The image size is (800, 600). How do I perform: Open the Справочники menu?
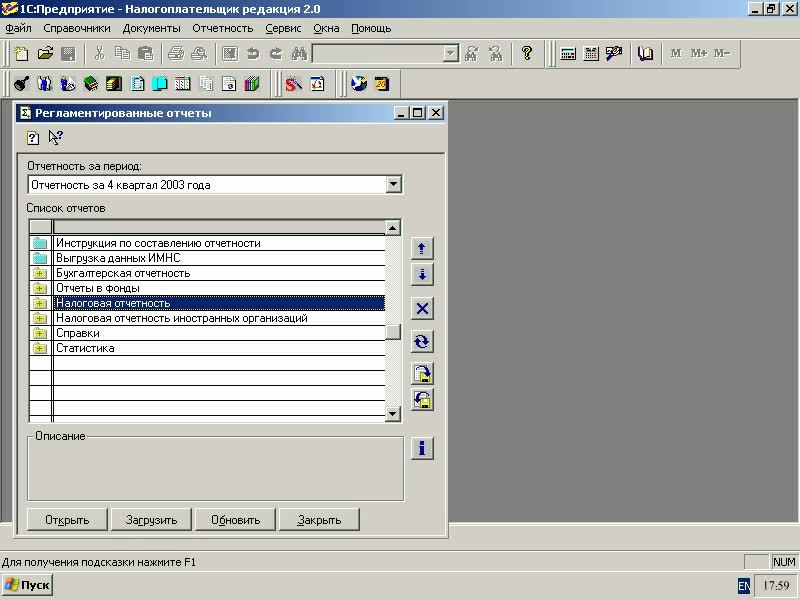point(77,28)
